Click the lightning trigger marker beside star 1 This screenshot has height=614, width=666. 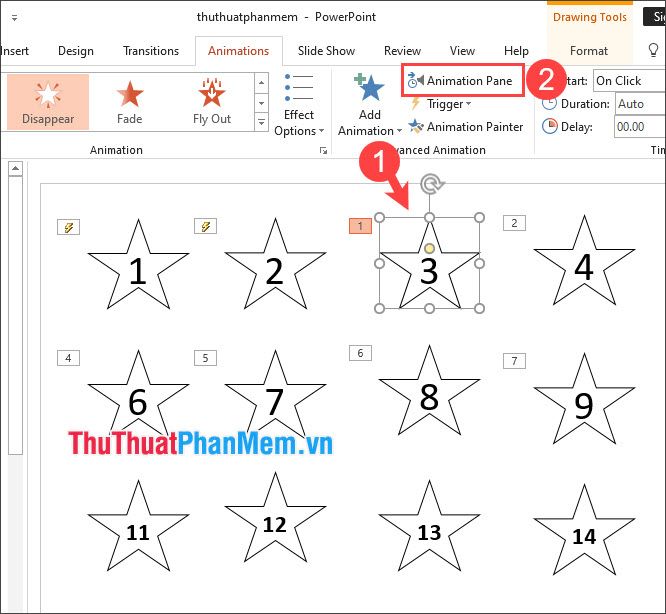(70, 228)
